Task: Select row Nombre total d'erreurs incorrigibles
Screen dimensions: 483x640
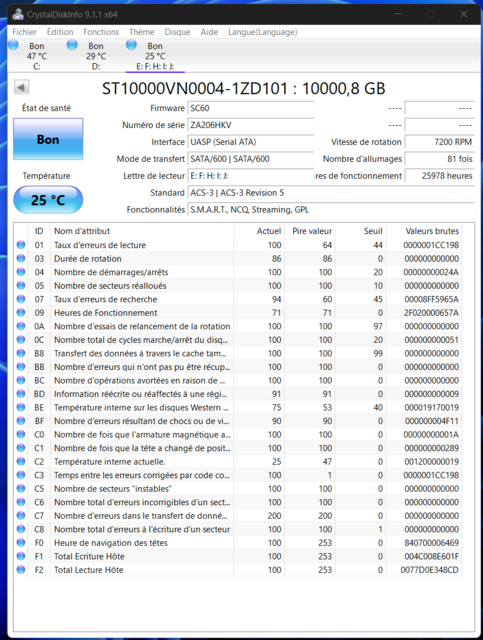Action: [x=238, y=502]
